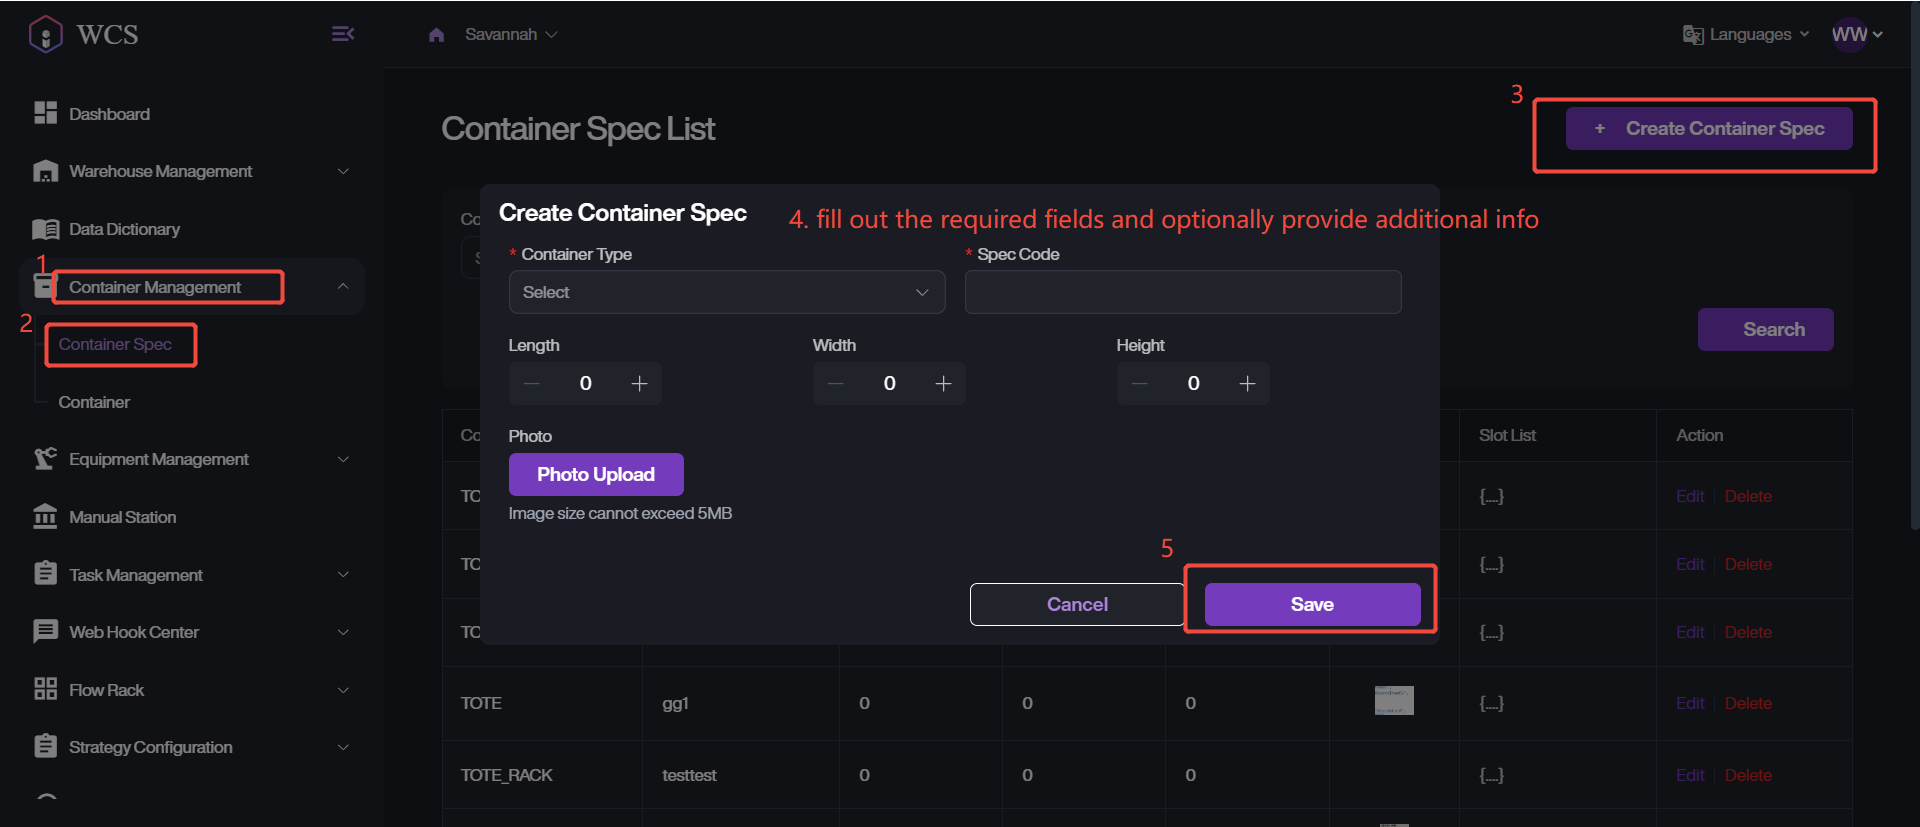Expand the Savannah warehouse selector

click(510, 35)
